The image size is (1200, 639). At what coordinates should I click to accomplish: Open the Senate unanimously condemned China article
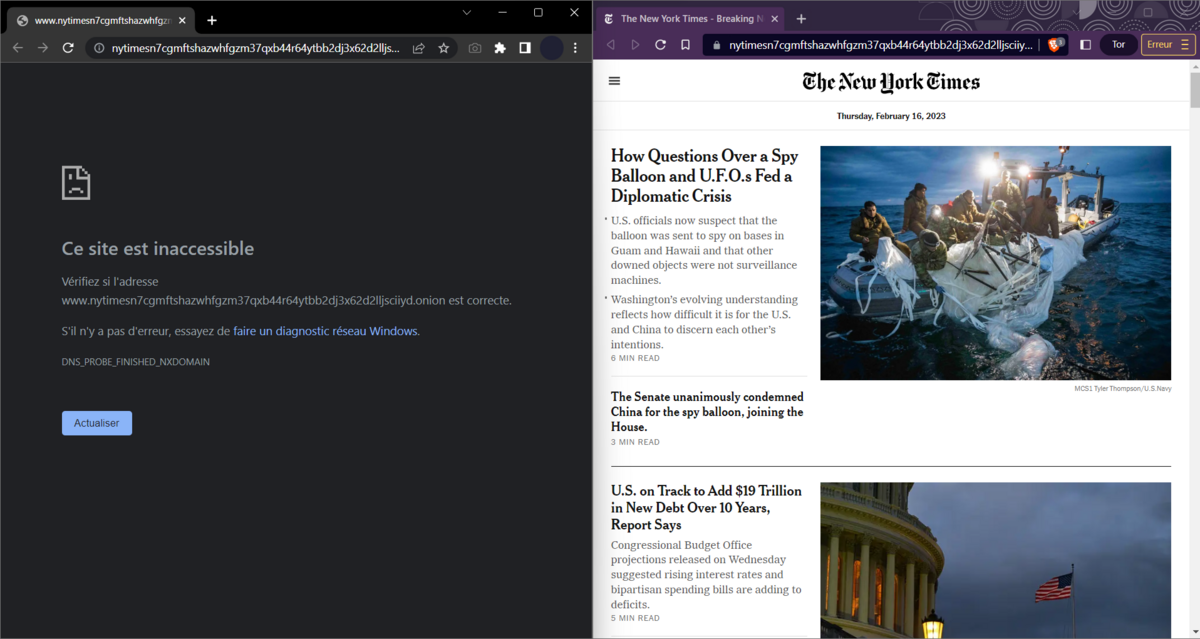(x=707, y=412)
